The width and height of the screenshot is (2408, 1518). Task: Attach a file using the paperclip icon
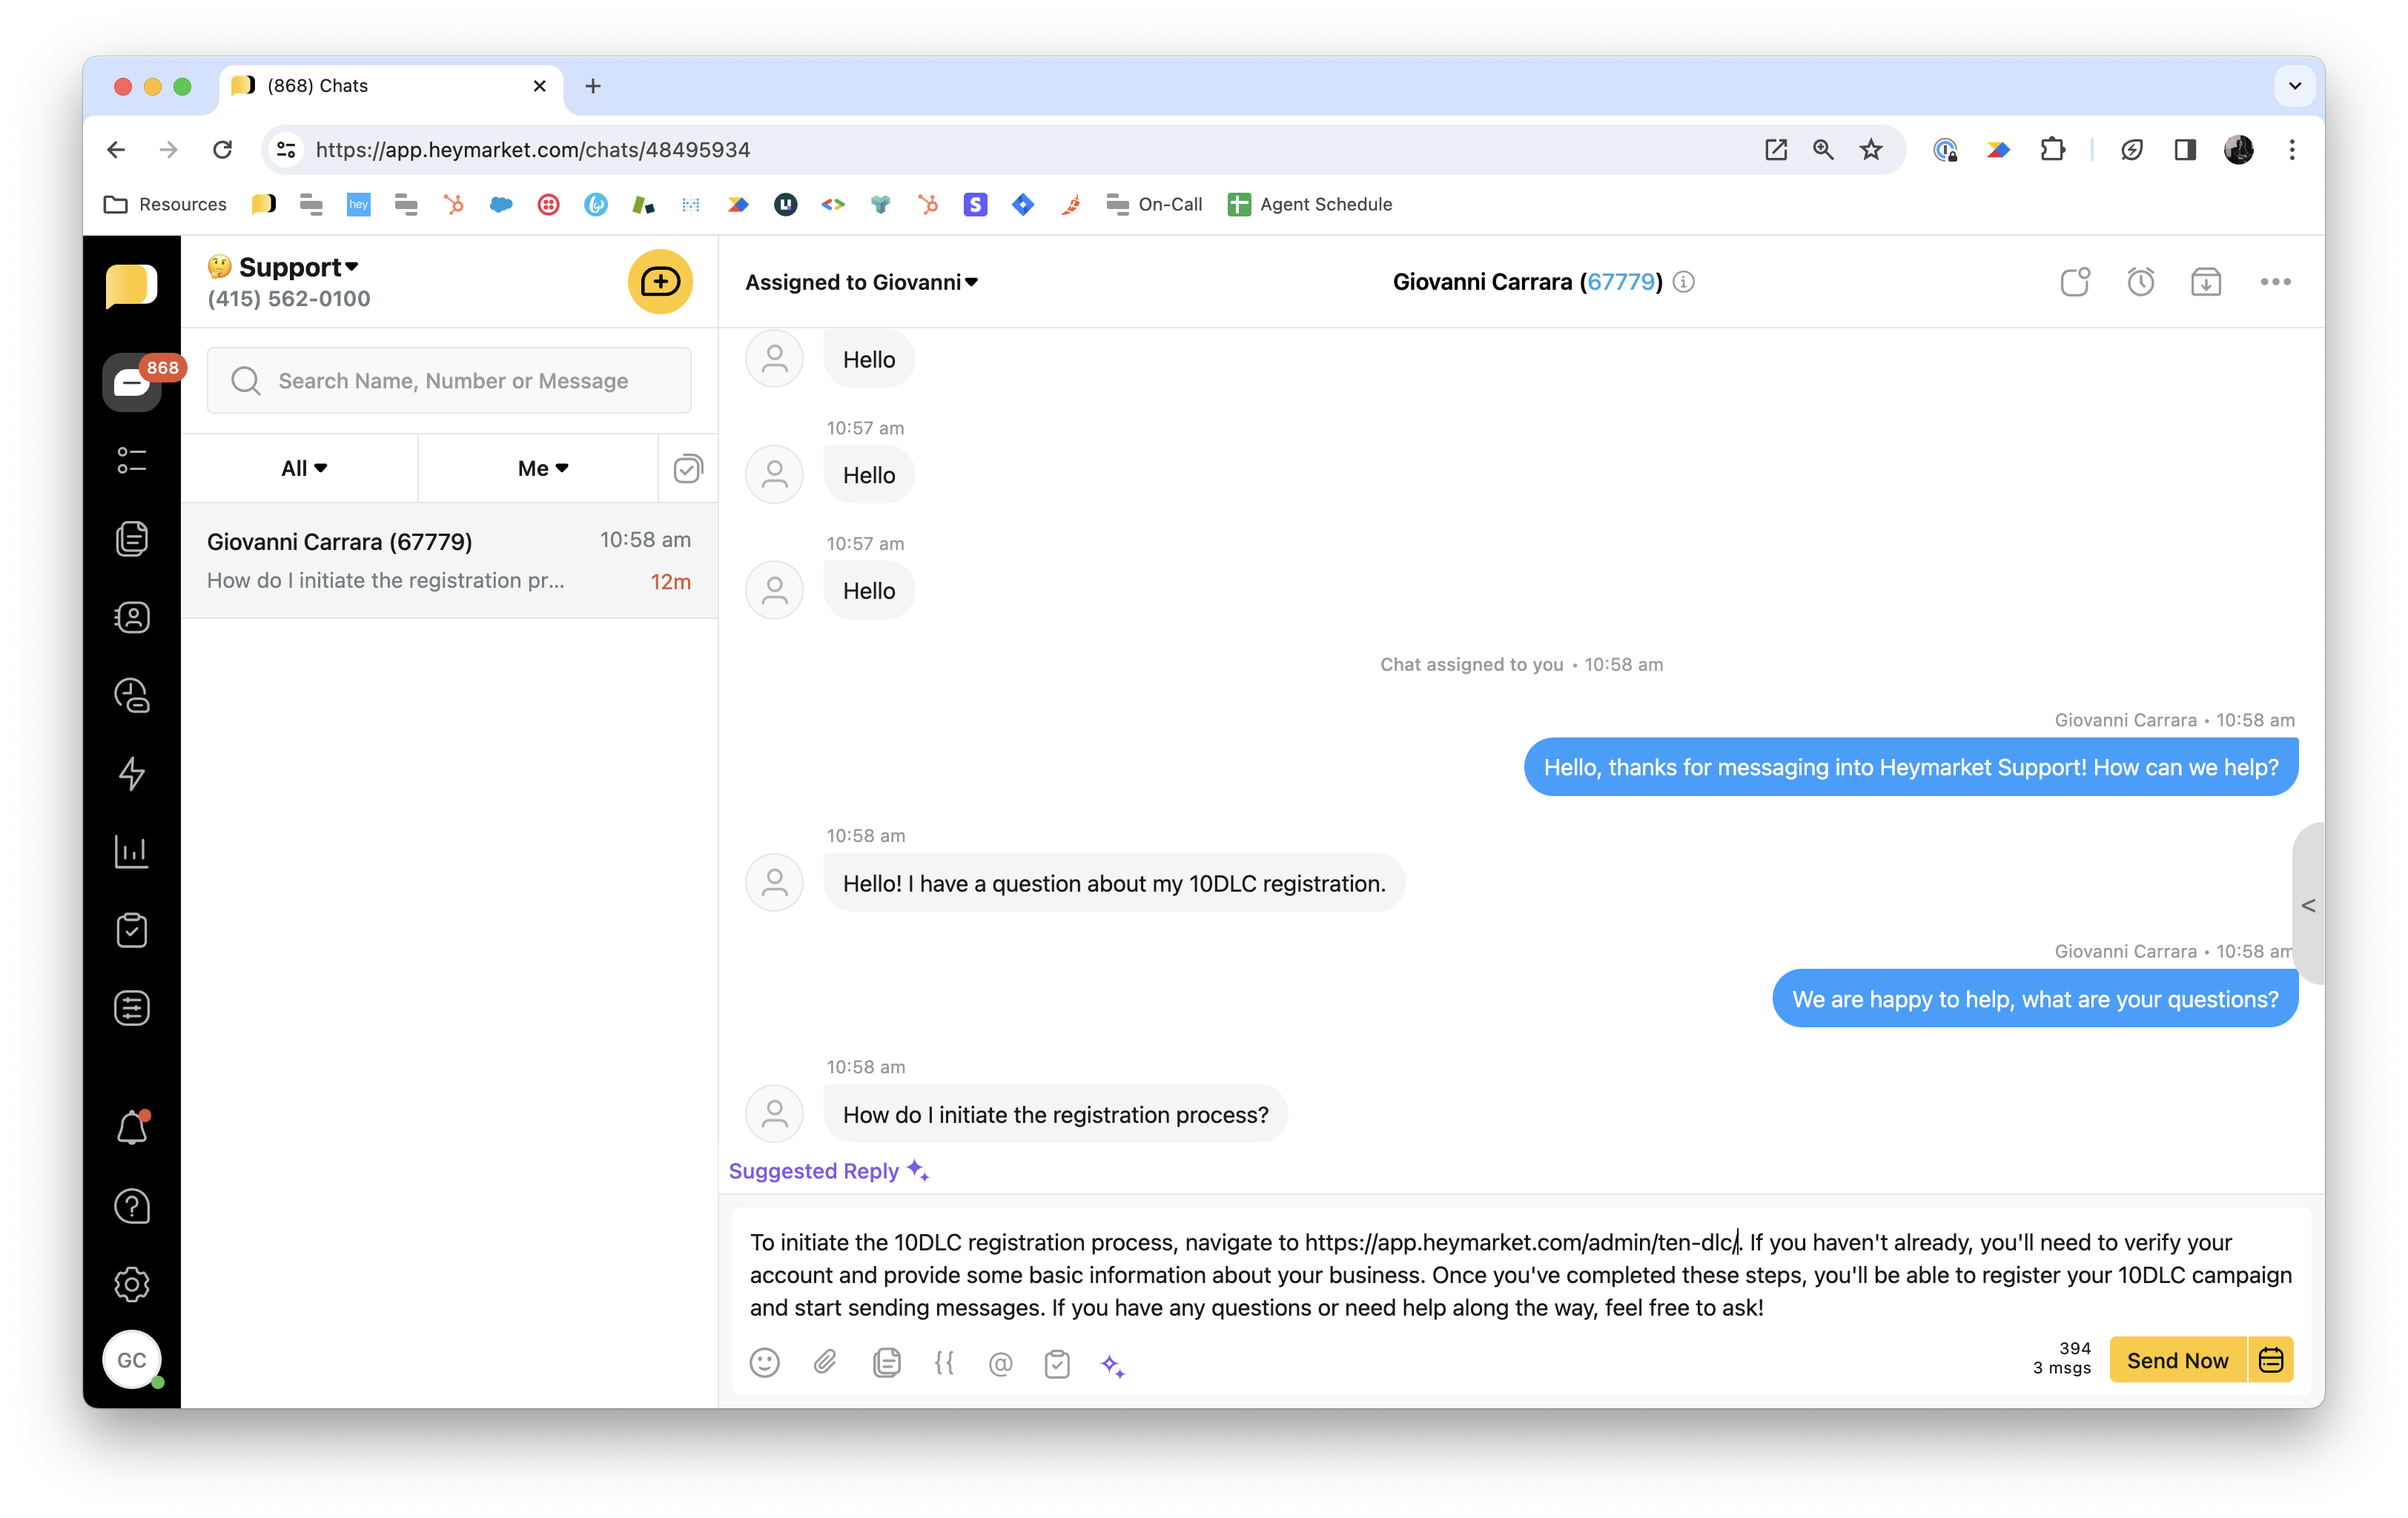[825, 1363]
